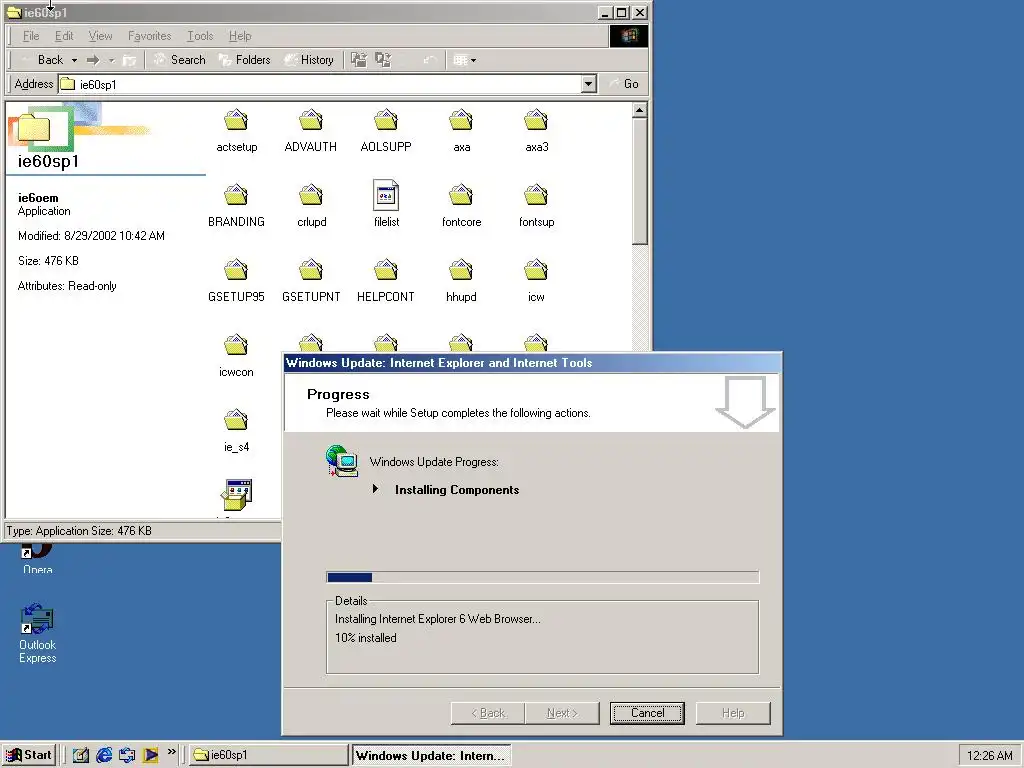
Task: Click Show Desktop icon in Quick Launch
Action: click(x=80, y=755)
